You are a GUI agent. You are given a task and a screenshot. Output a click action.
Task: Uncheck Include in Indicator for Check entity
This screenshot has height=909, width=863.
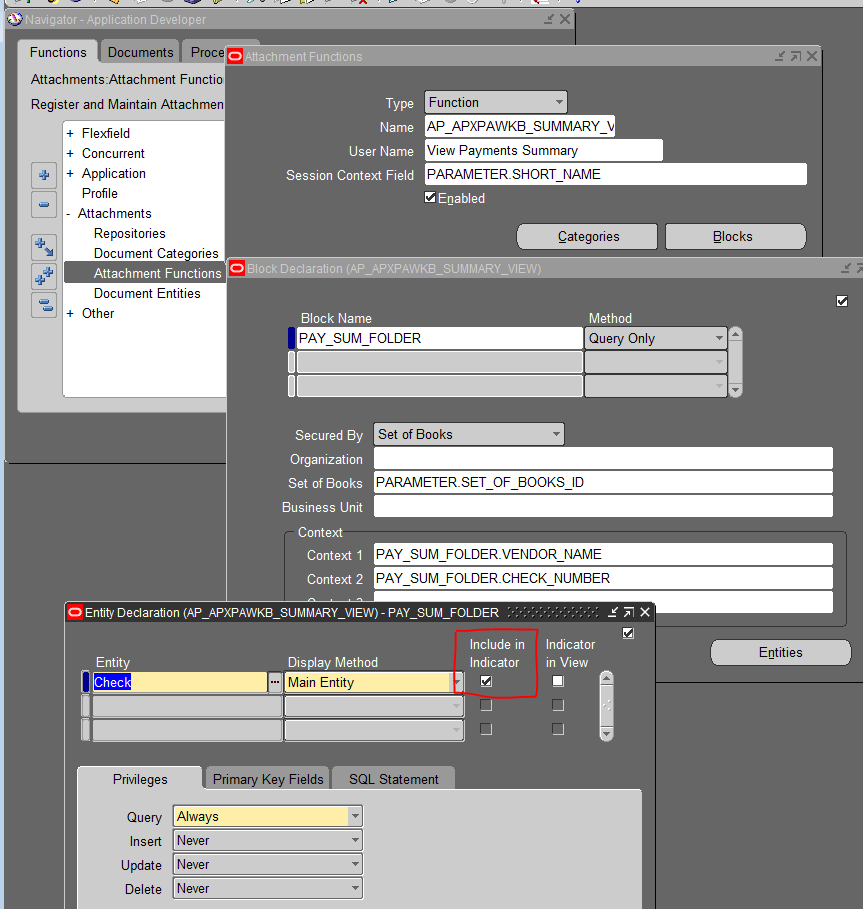click(488, 681)
